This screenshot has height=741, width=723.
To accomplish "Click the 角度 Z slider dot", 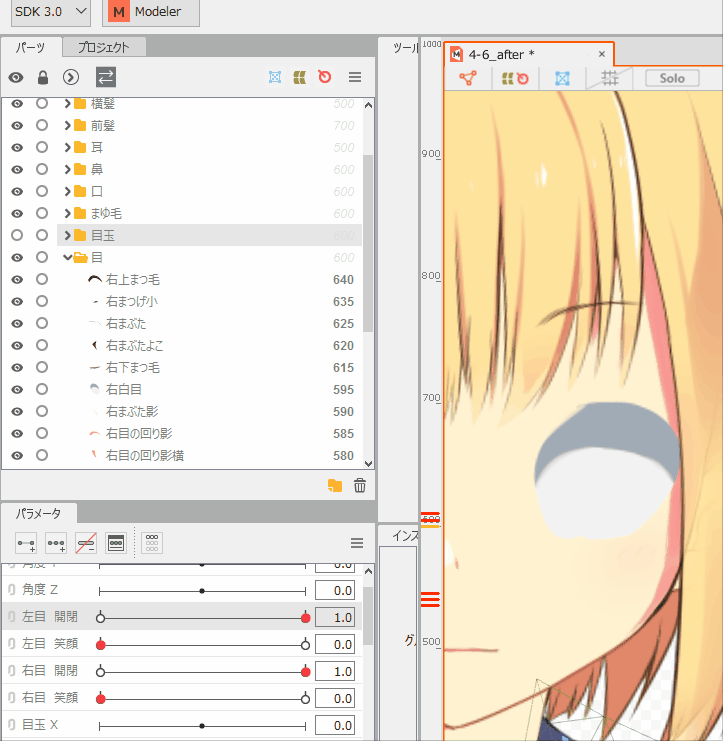I will click(202, 591).
